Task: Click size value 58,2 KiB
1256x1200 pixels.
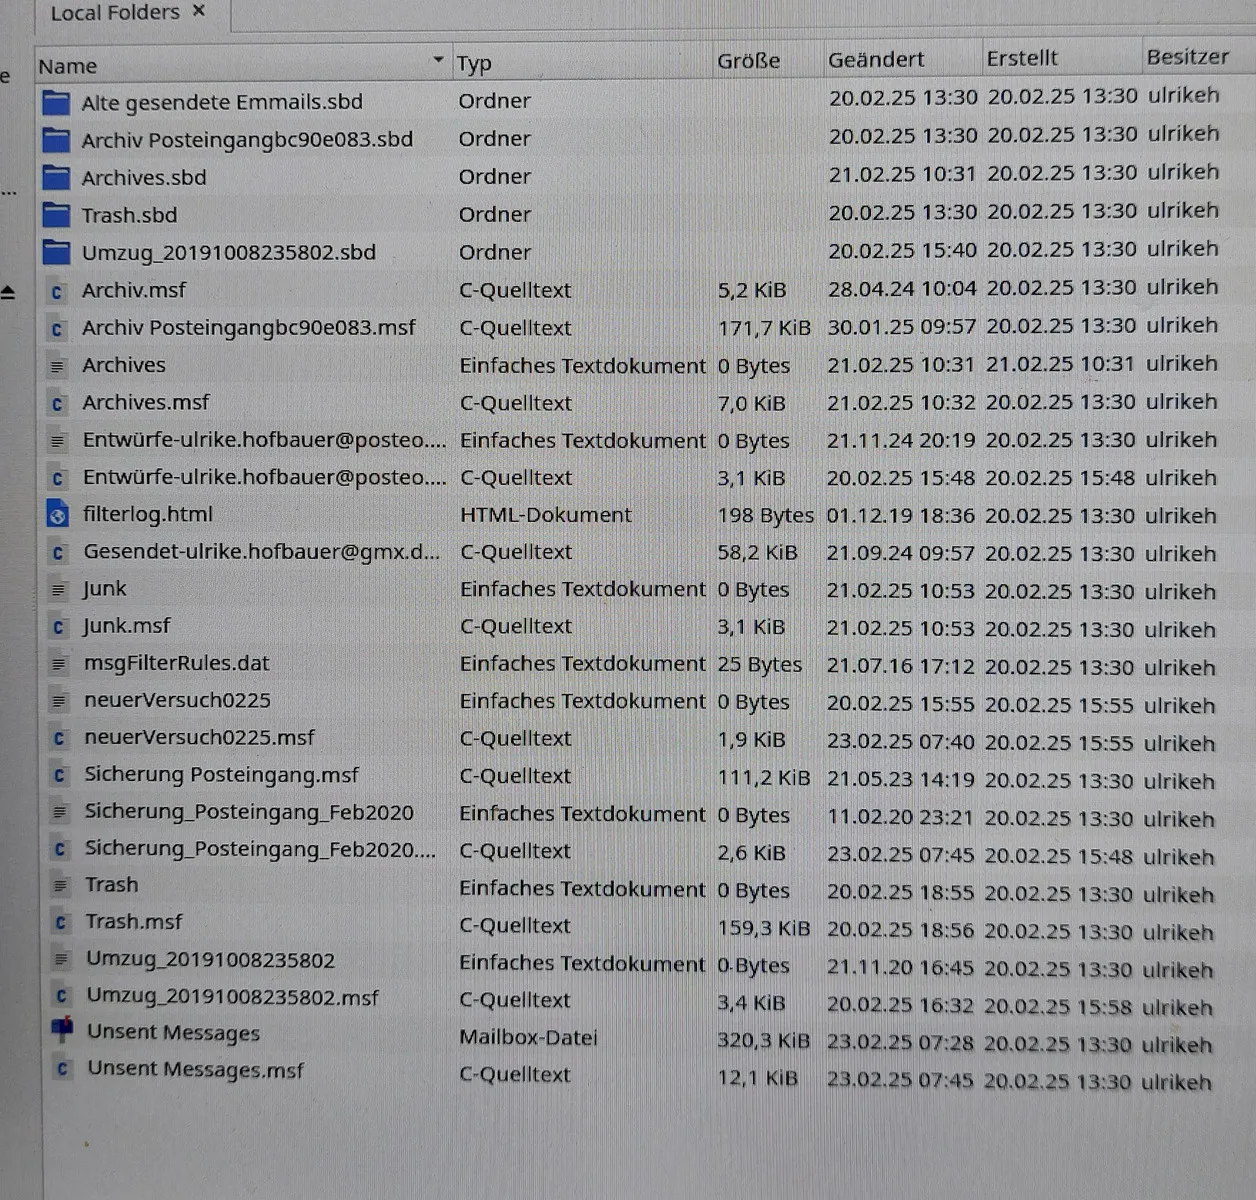Action: (x=758, y=552)
